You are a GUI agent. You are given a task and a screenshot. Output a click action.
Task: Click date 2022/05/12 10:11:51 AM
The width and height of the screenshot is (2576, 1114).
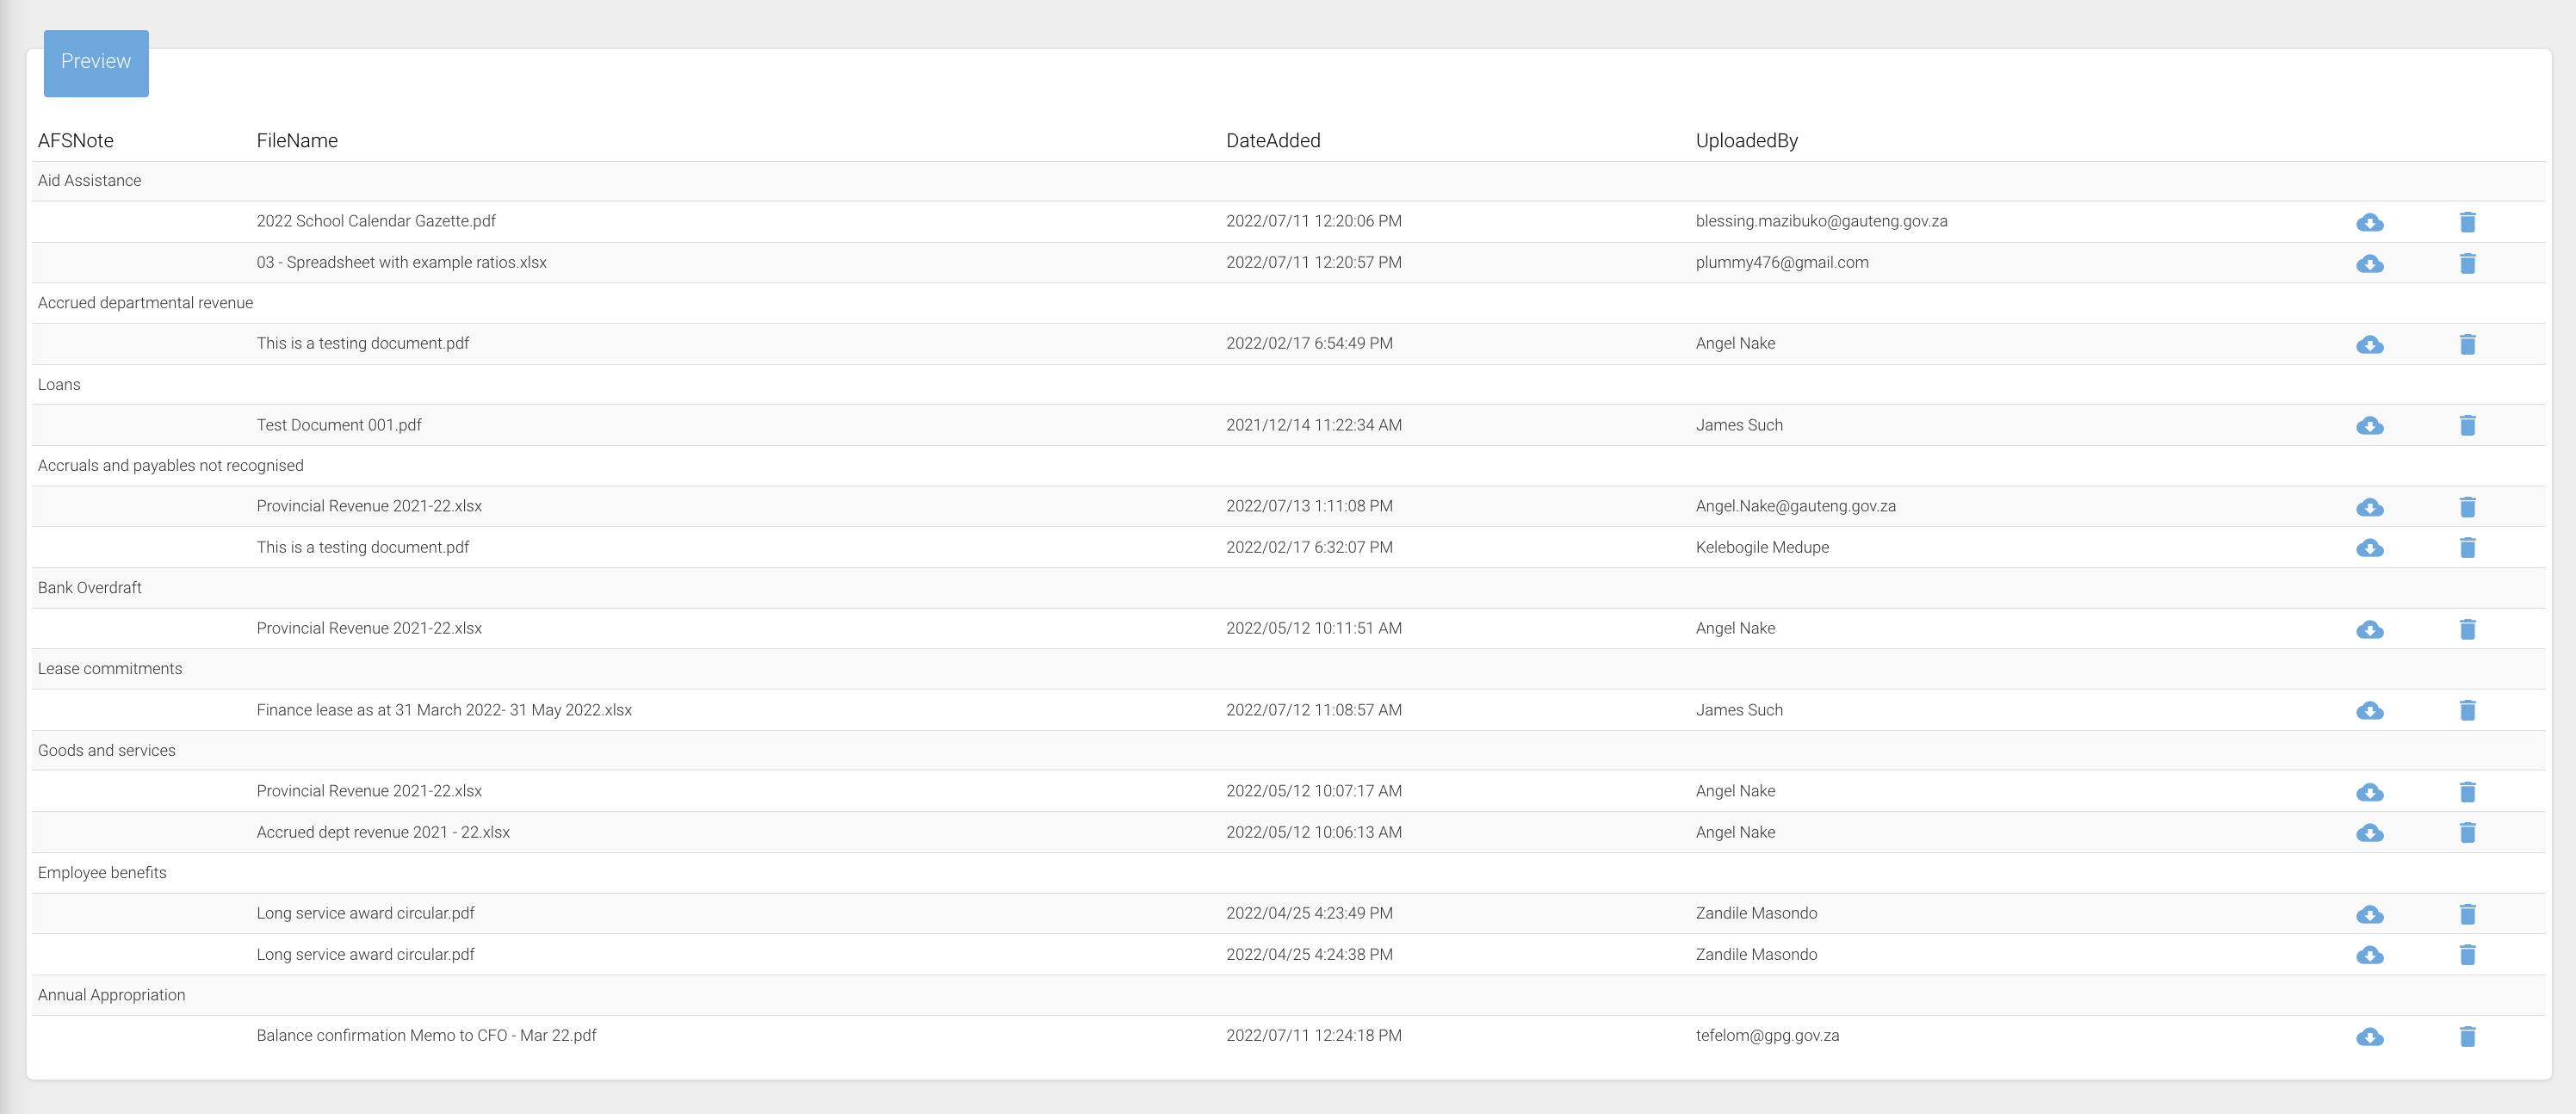pos(1314,628)
